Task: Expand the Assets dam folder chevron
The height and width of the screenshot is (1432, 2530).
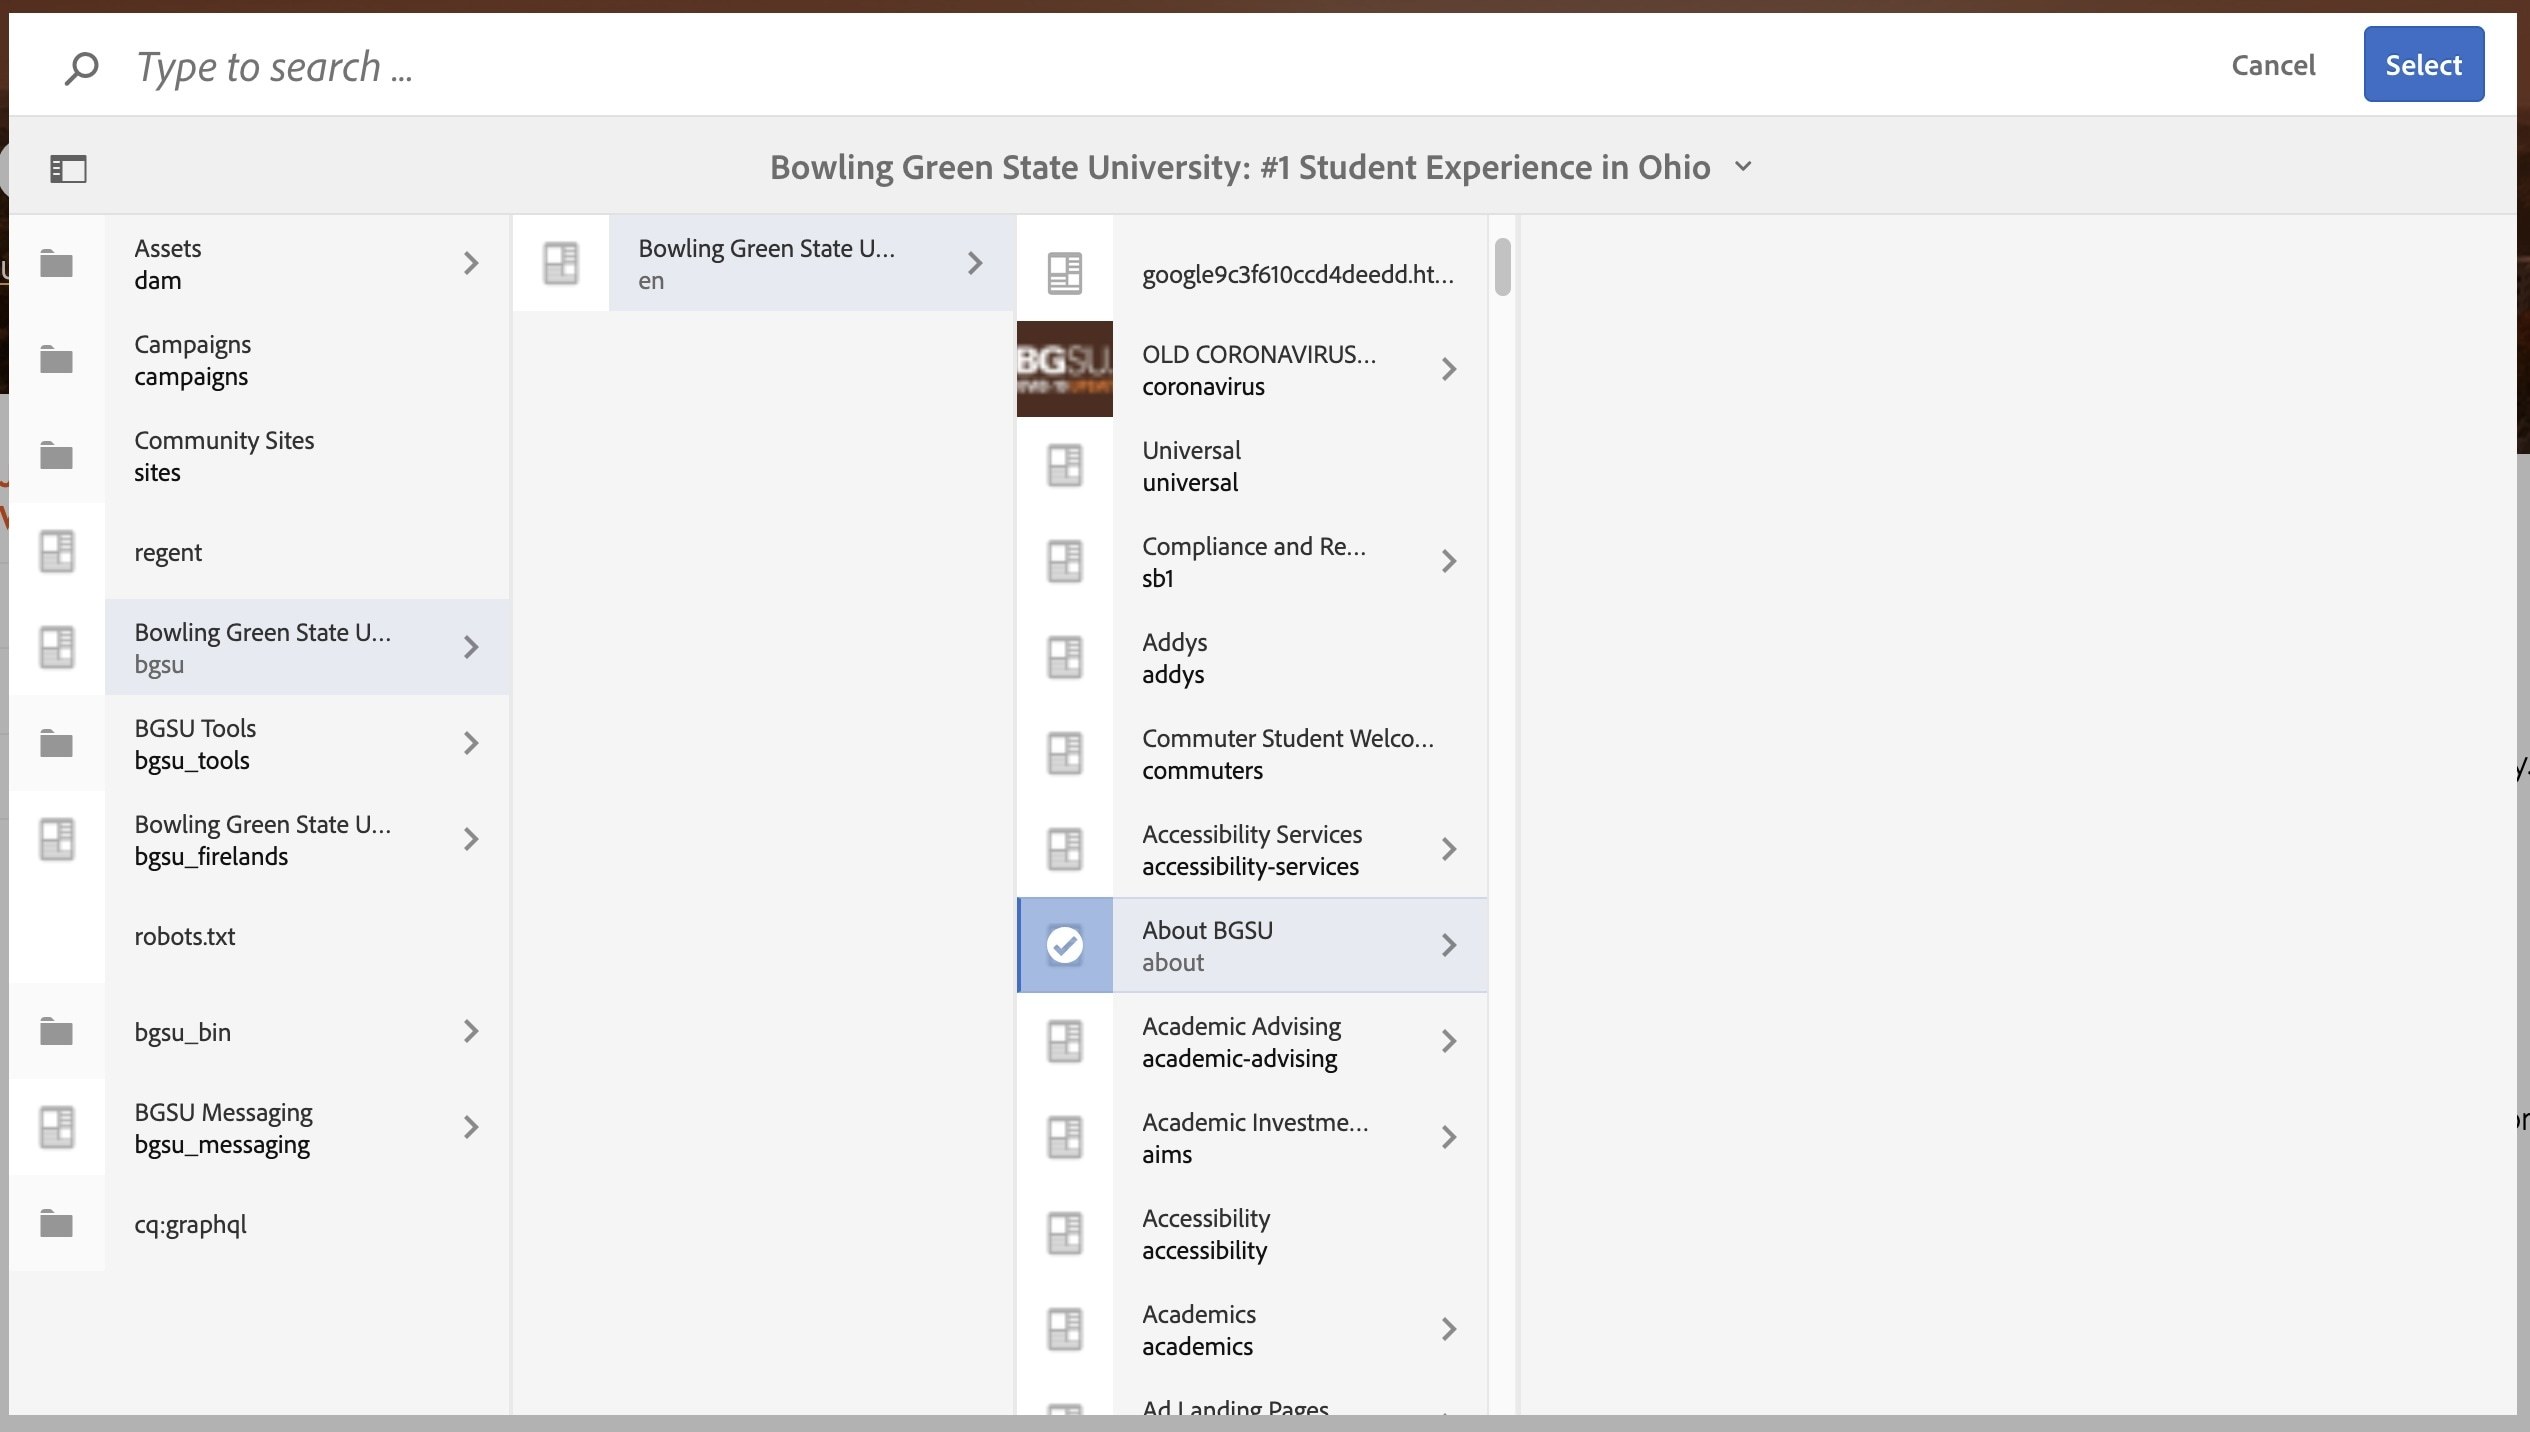Action: 471,263
